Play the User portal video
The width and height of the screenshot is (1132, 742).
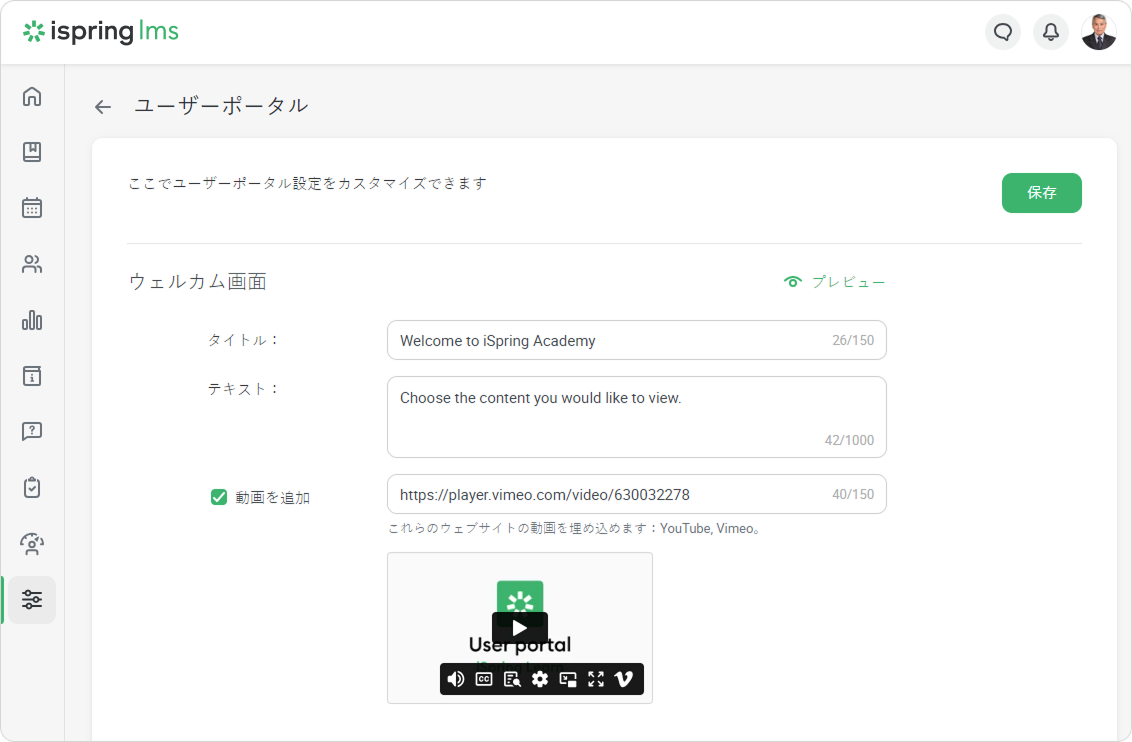[x=520, y=628]
